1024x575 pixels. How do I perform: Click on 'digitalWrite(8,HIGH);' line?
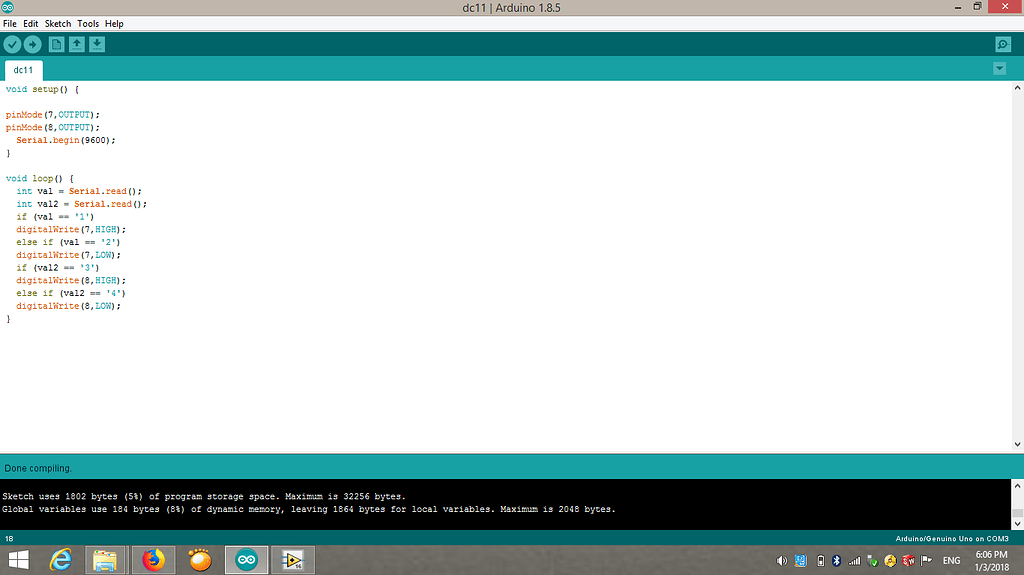71,280
